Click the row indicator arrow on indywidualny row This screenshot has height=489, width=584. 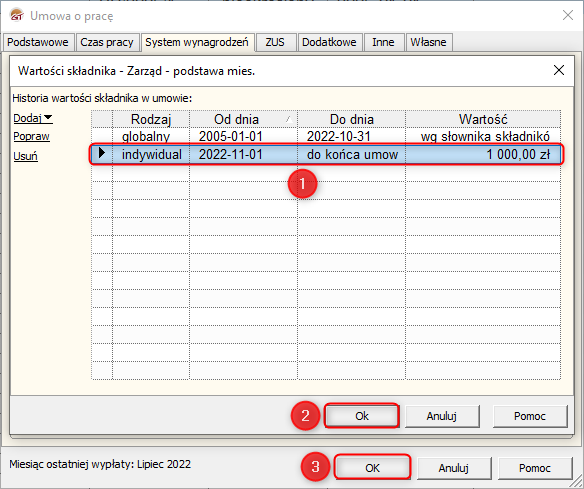(x=102, y=153)
